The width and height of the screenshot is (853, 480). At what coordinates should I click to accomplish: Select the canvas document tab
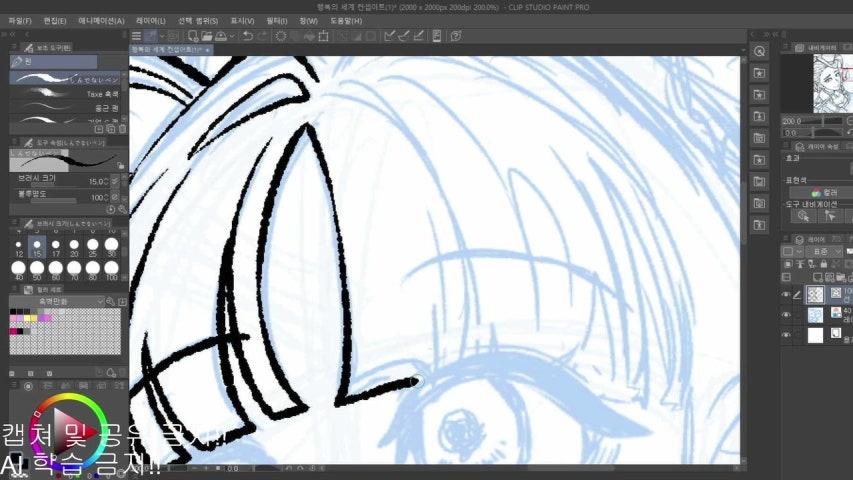pyautogui.click(x=170, y=50)
